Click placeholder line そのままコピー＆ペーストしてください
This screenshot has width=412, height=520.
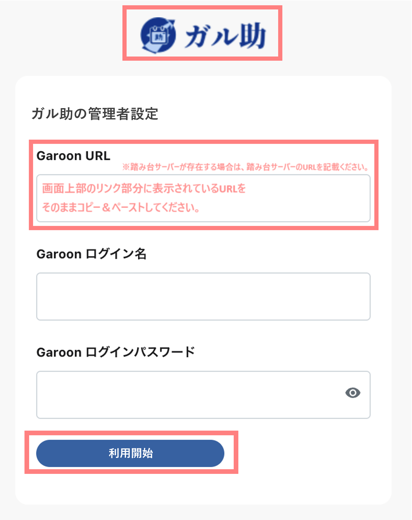tap(121, 207)
